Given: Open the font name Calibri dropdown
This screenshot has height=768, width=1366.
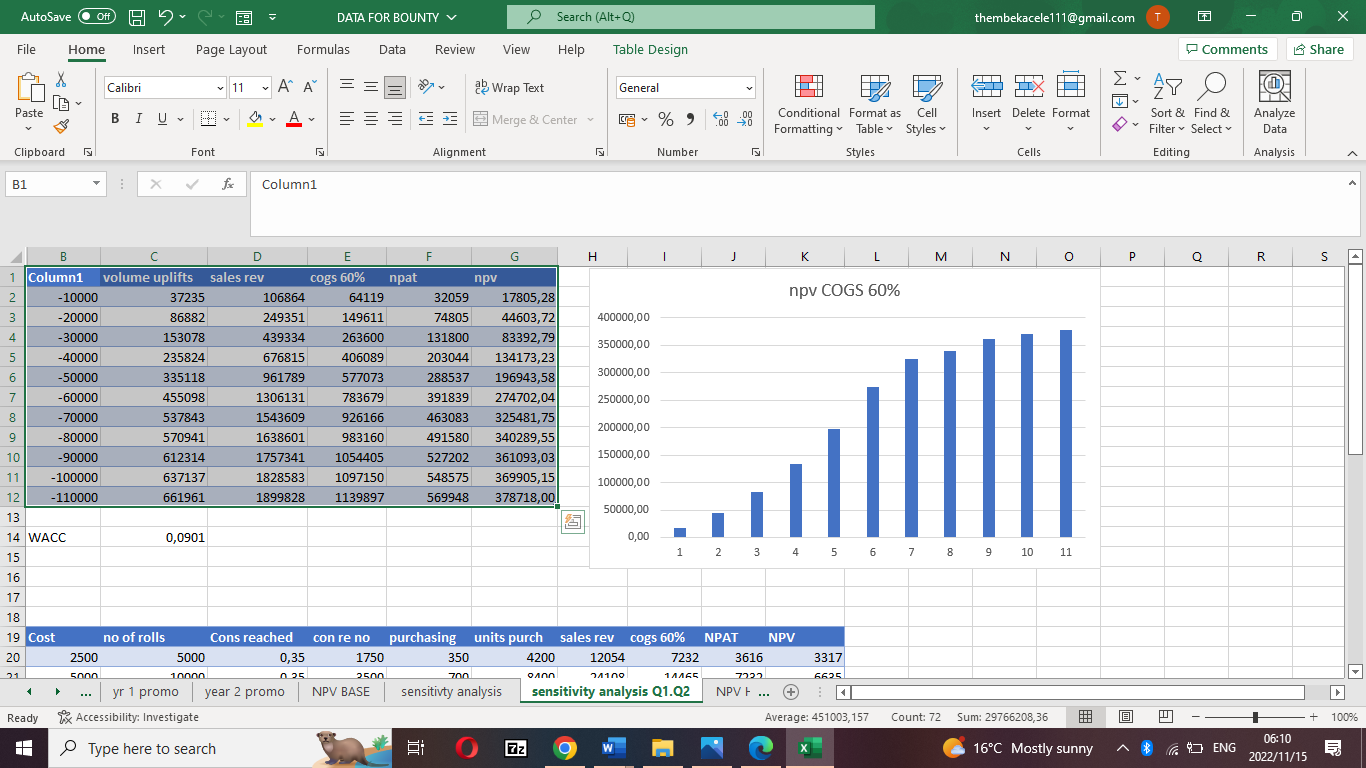Looking at the screenshot, I should (220, 88).
